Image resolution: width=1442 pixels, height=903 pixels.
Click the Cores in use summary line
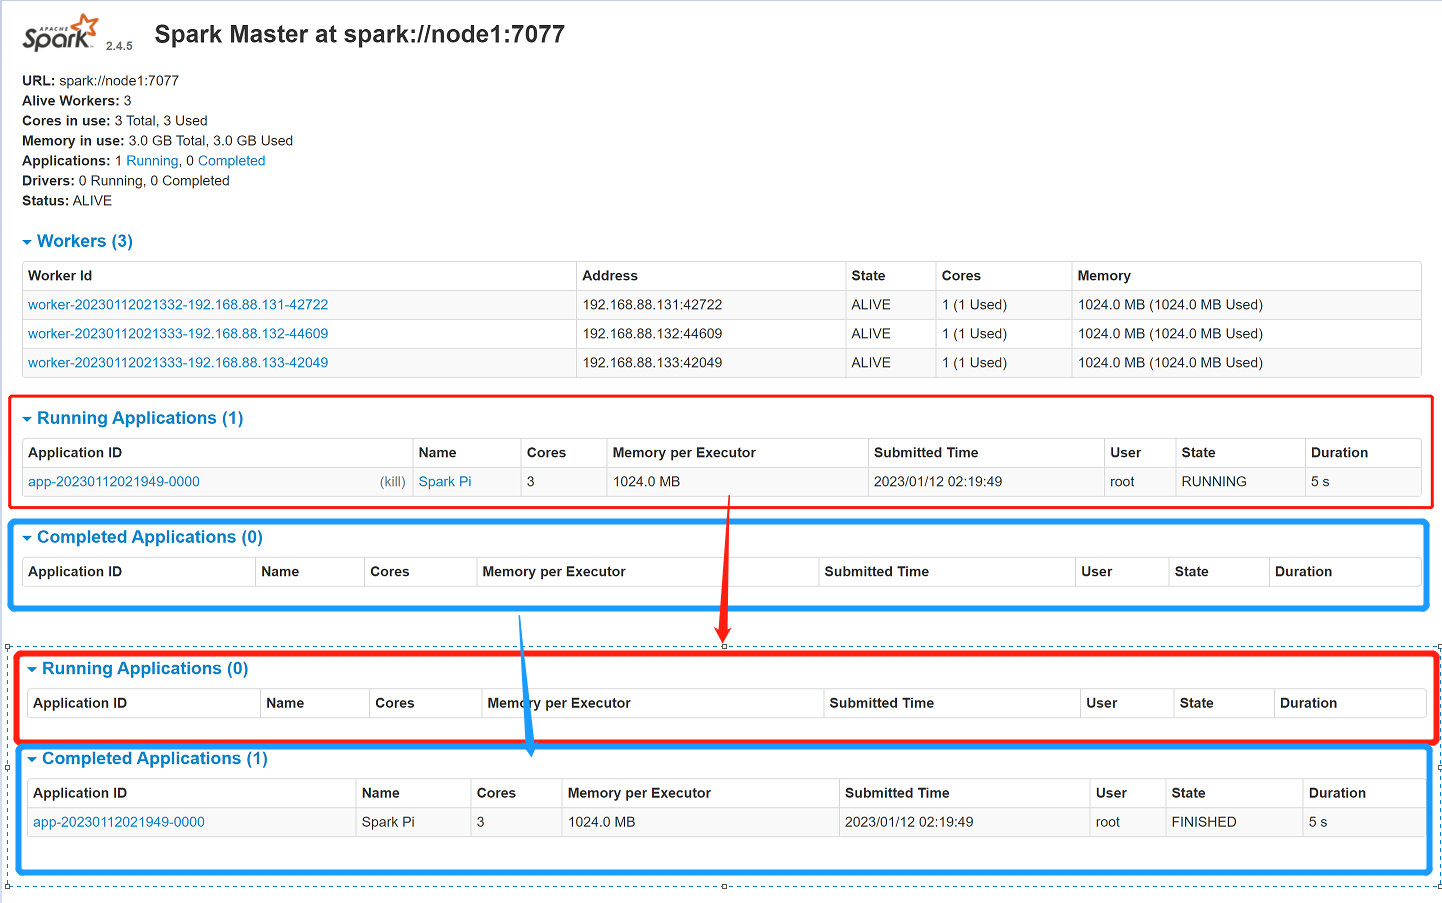115,121
